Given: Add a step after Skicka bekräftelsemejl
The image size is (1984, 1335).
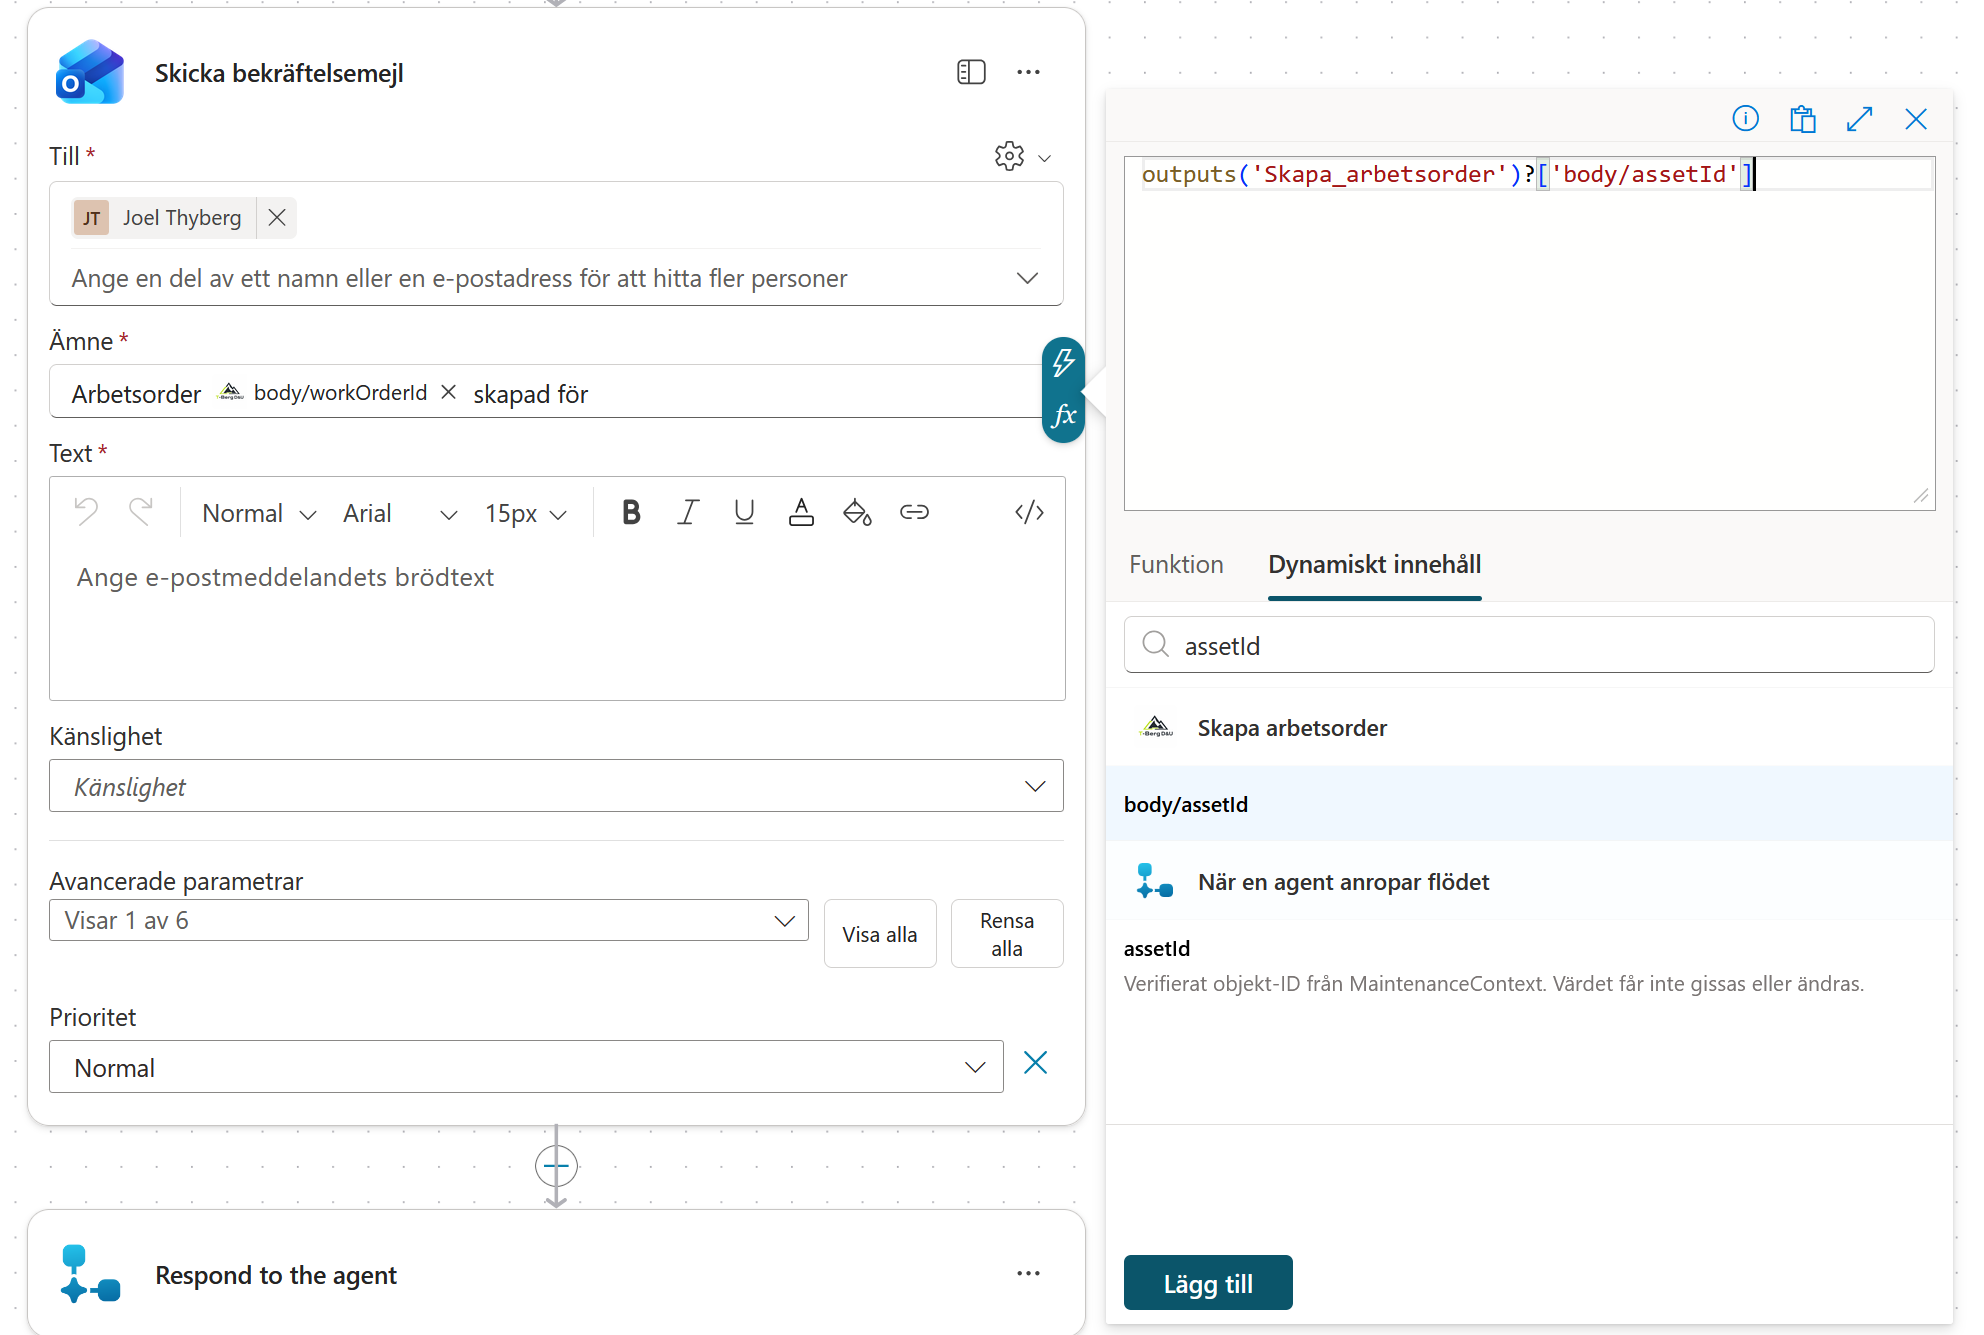Looking at the screenshot, I should pyautogui.click(x=556, y=1166).
